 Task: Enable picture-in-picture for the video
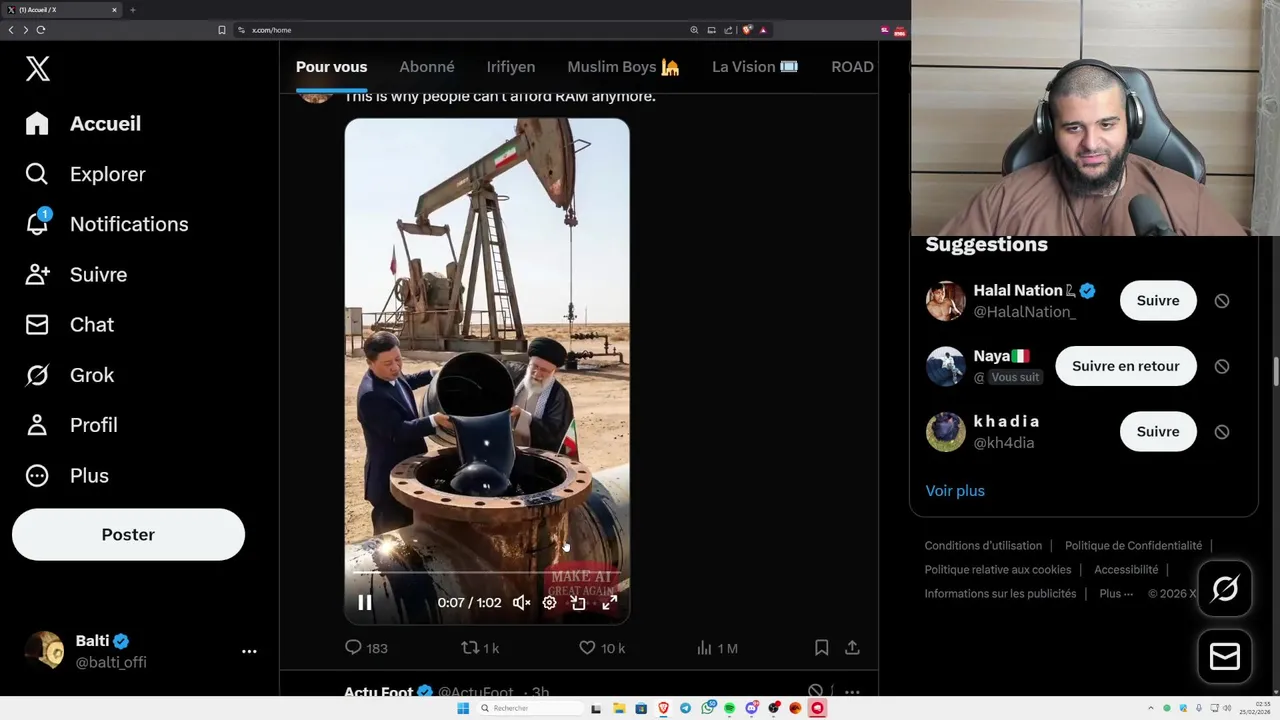(578, 602)
